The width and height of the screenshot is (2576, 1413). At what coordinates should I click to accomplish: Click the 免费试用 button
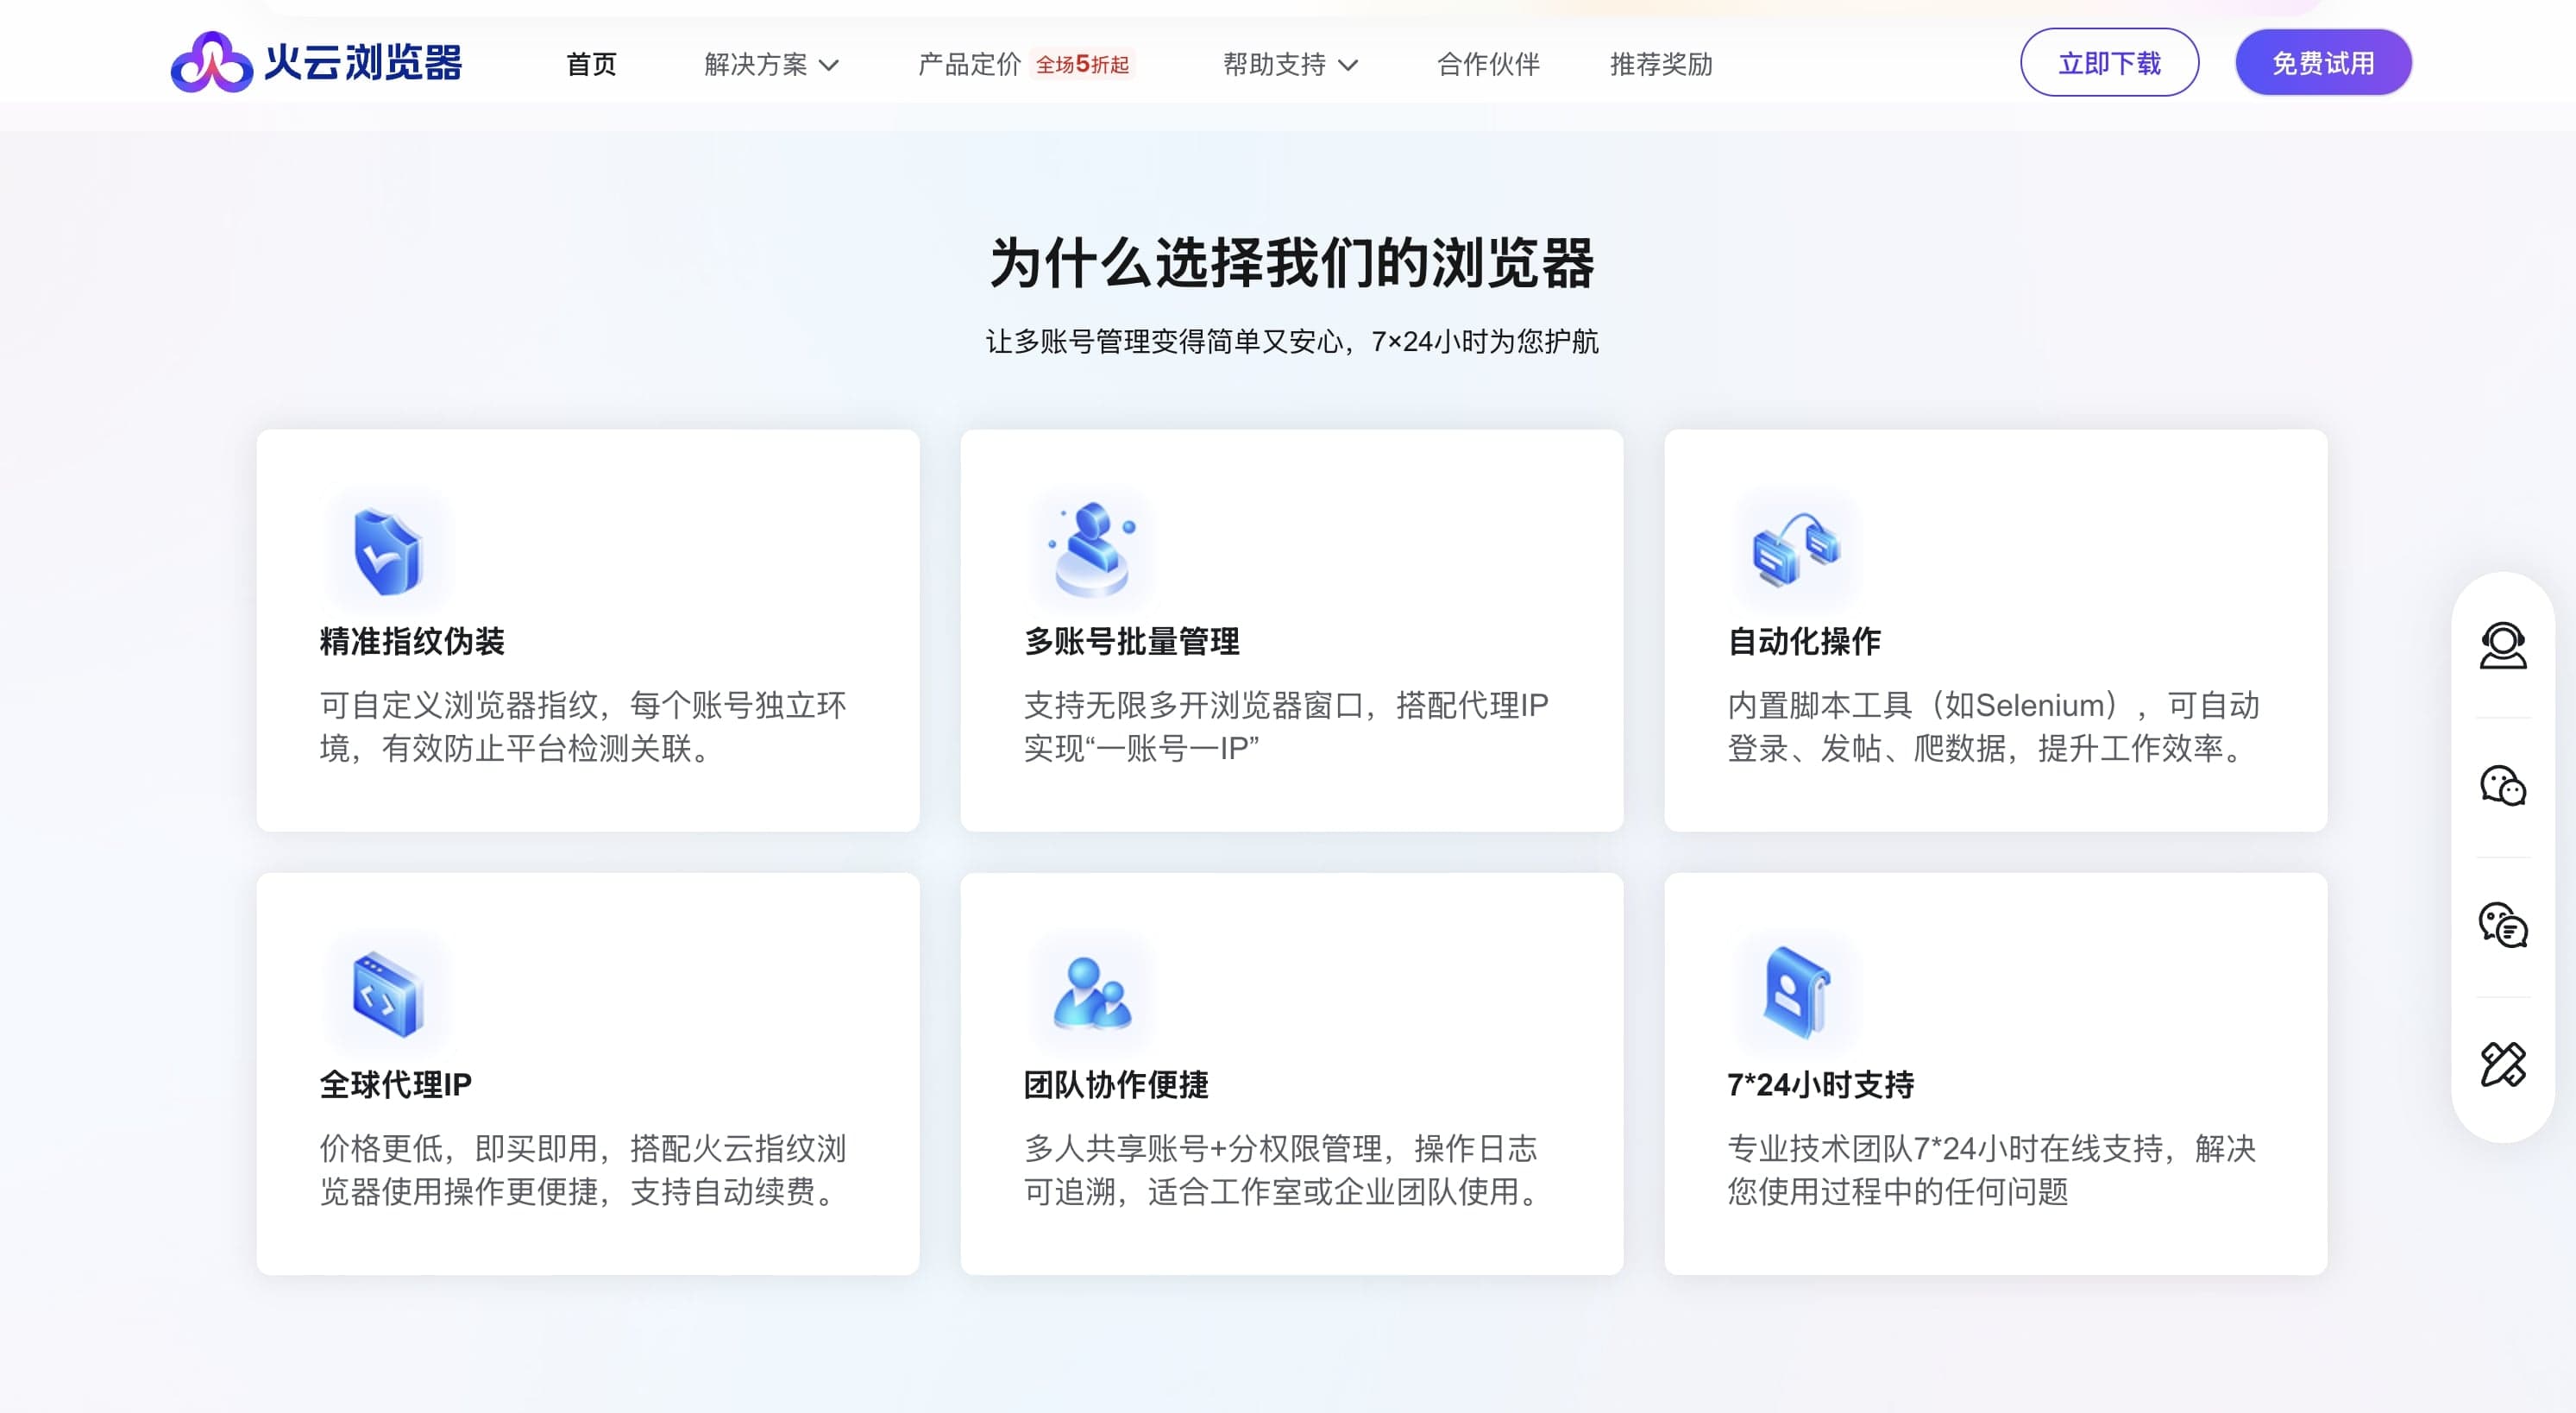click(2323, 63)
